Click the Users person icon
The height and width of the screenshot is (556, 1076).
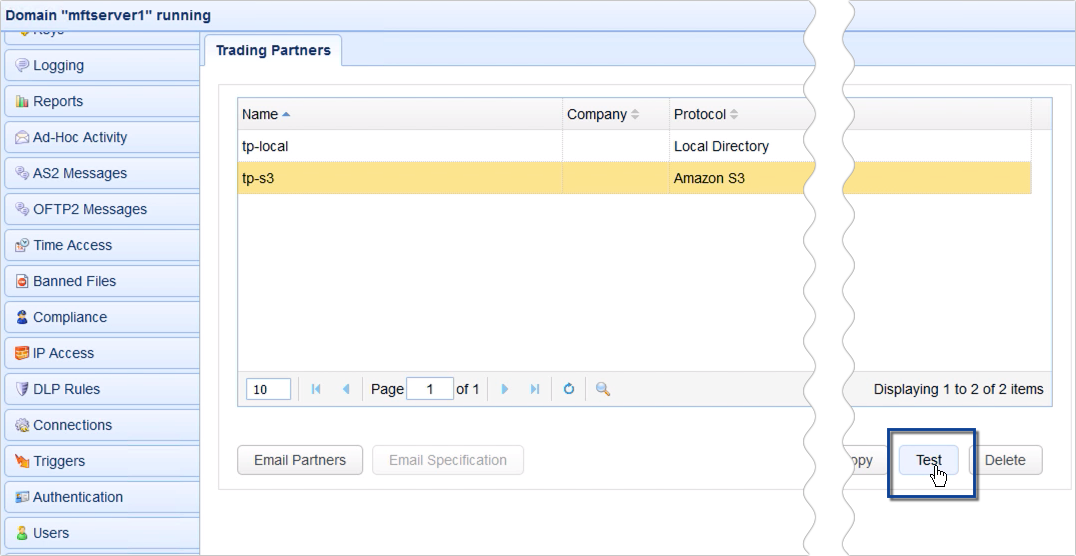[x=22, y=533]
